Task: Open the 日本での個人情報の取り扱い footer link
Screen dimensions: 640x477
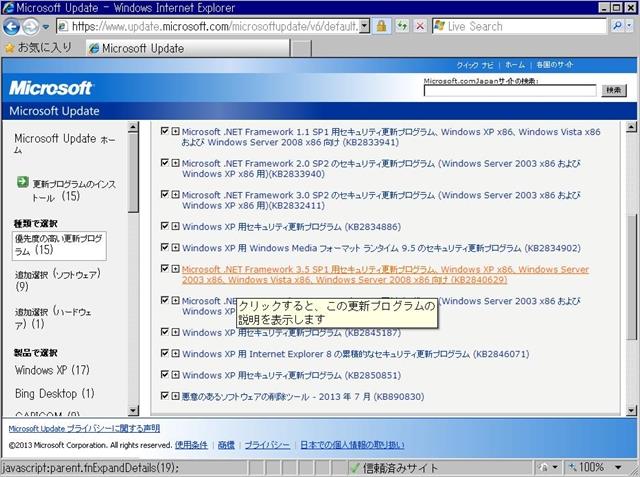Action: (x=352, y=445)
